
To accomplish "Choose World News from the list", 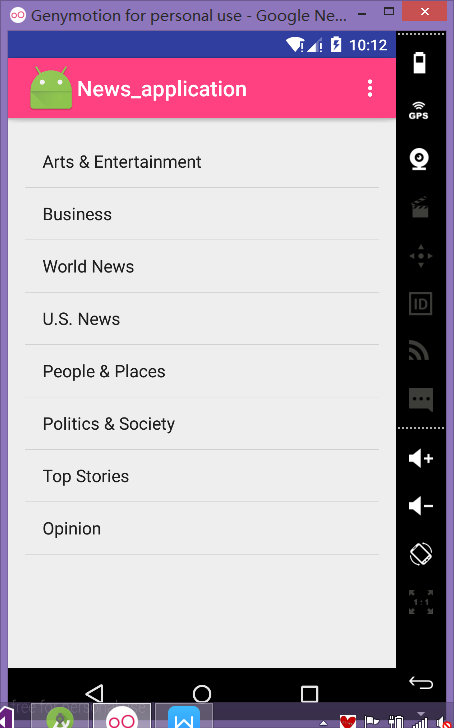I will [x=202, y=266].
